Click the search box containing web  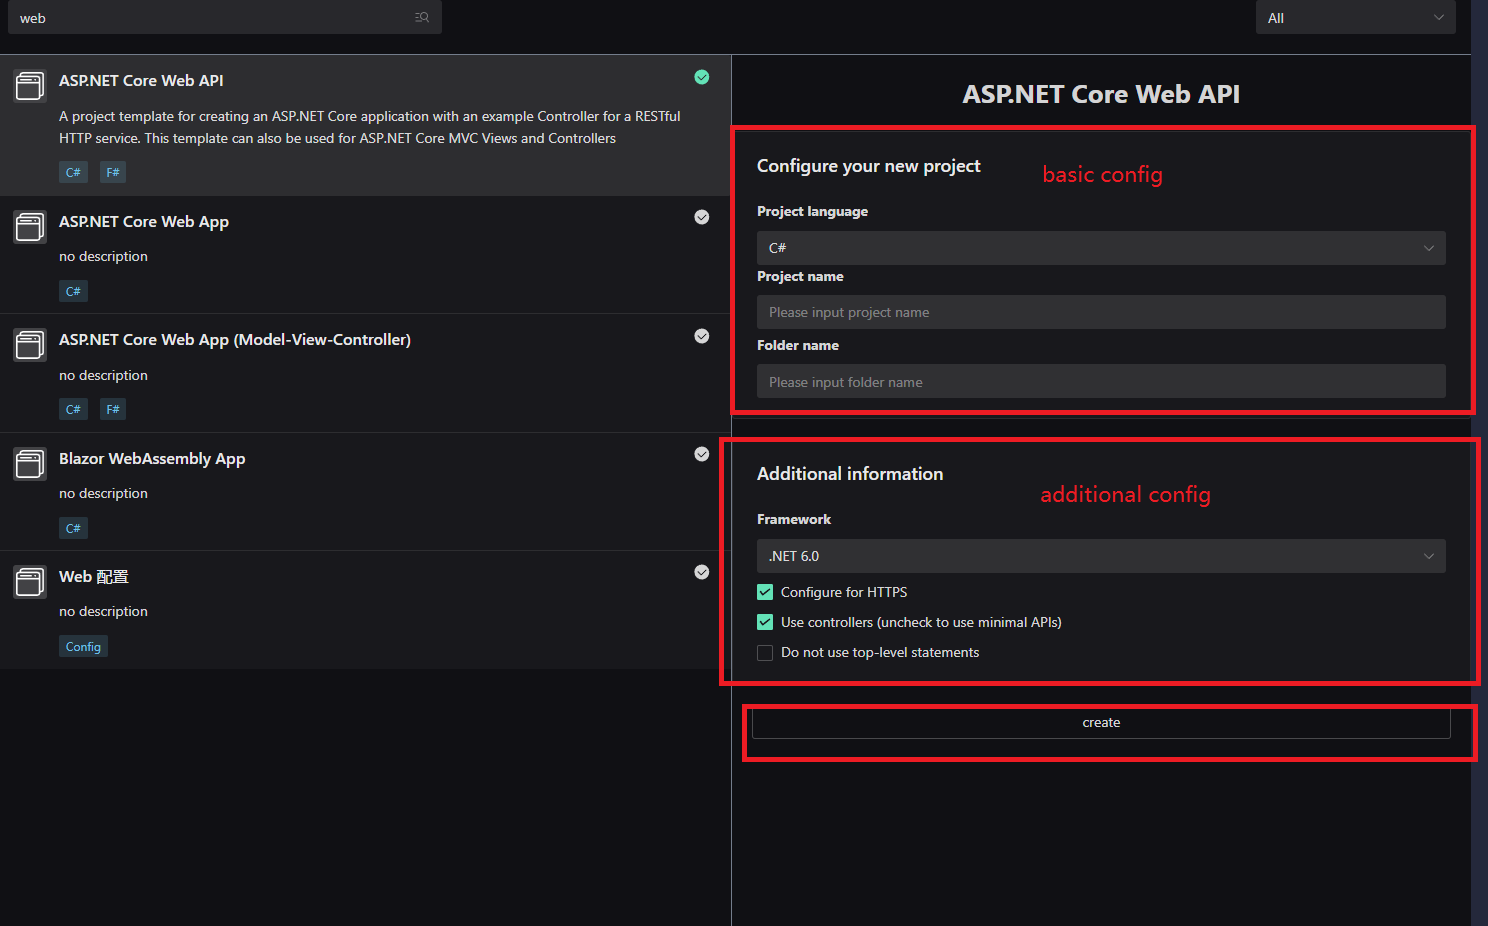(x=225, y=18)
